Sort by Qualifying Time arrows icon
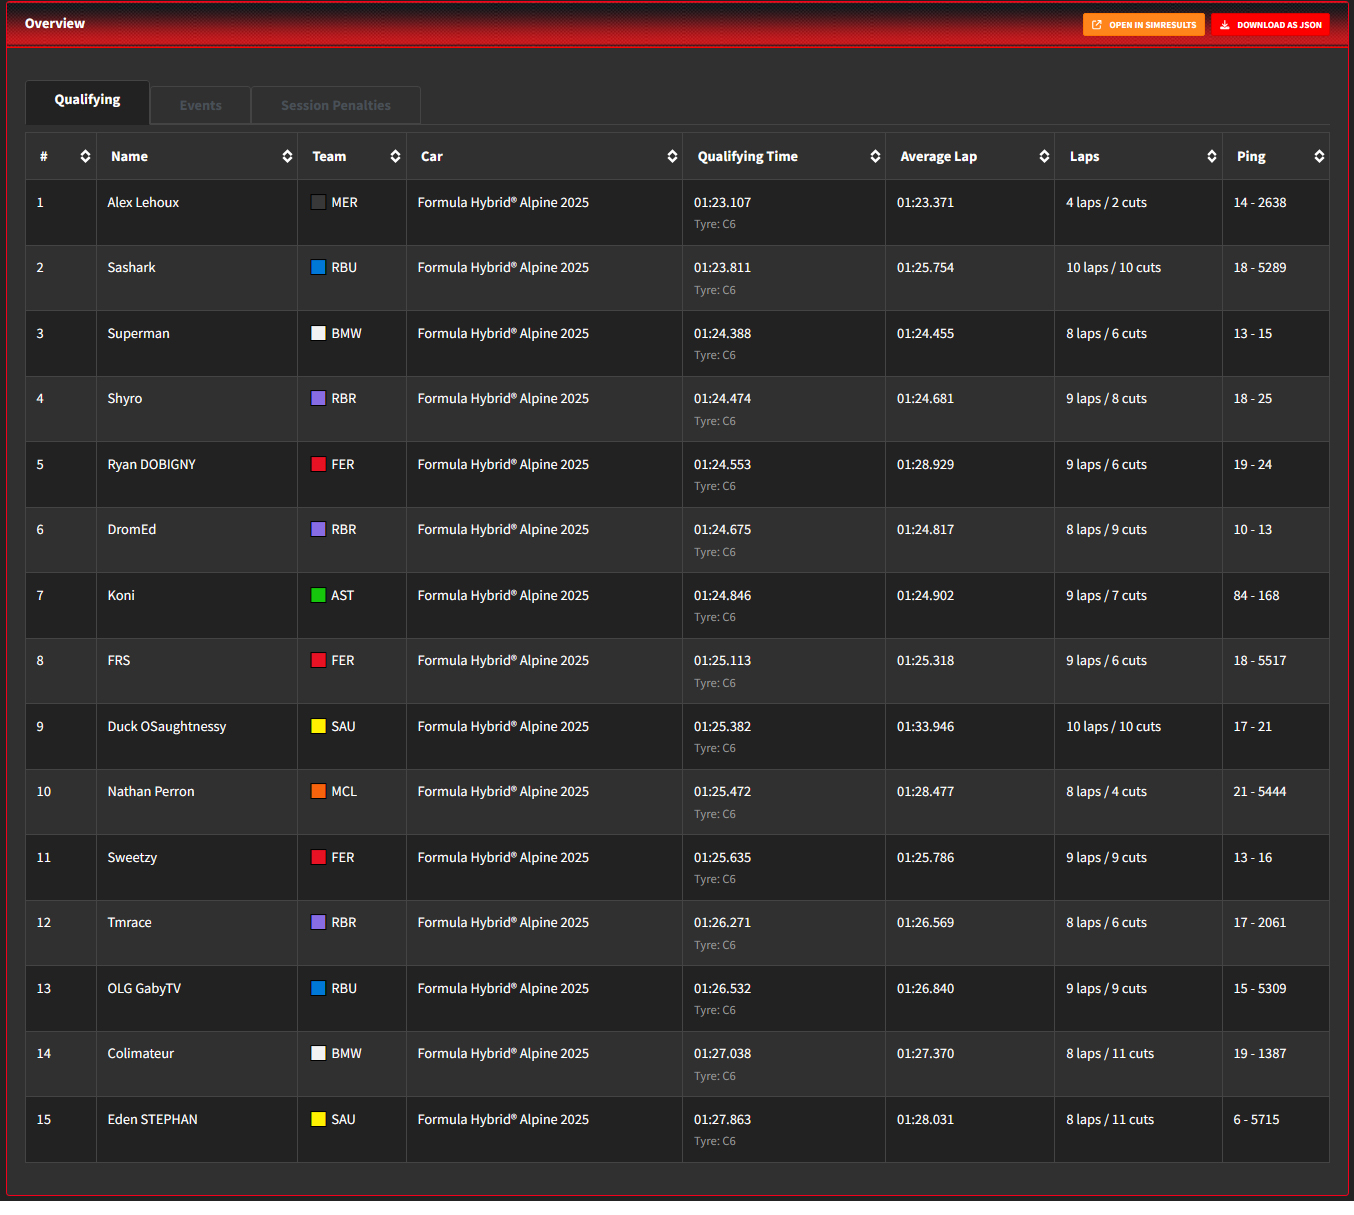Screen dimensions: 1354x1215 point(875,157)
